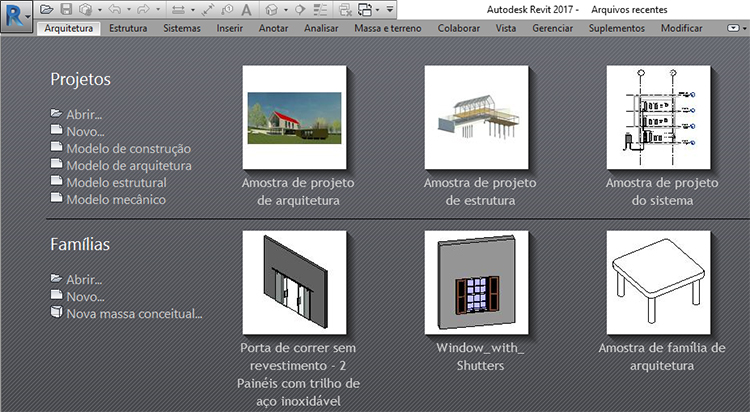Screen dimensions: 750x412
Task: Open Porta de correr sem revestimento thumbnail
Action: (295, 283)
